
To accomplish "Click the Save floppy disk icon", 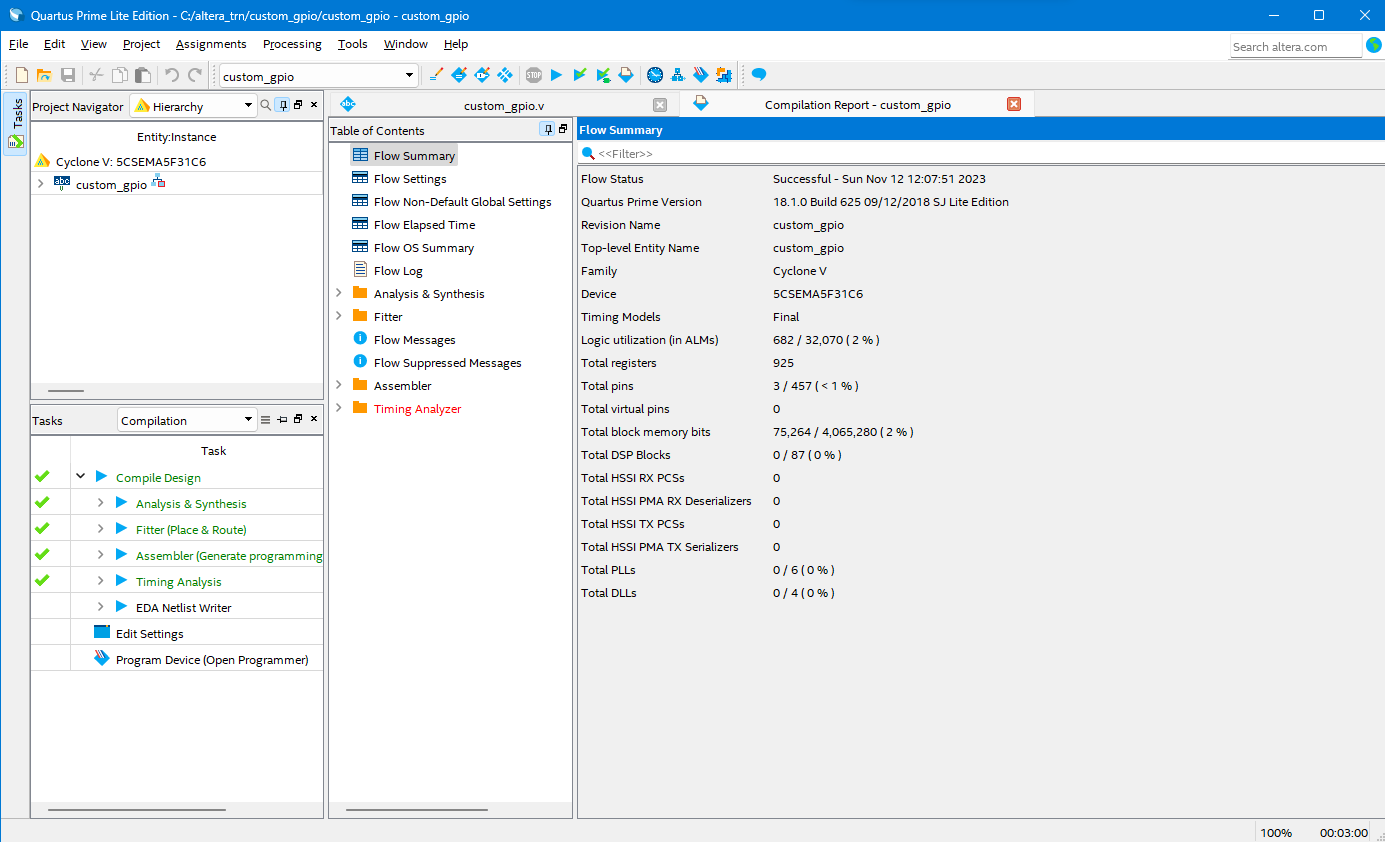I will click(68, 75).
